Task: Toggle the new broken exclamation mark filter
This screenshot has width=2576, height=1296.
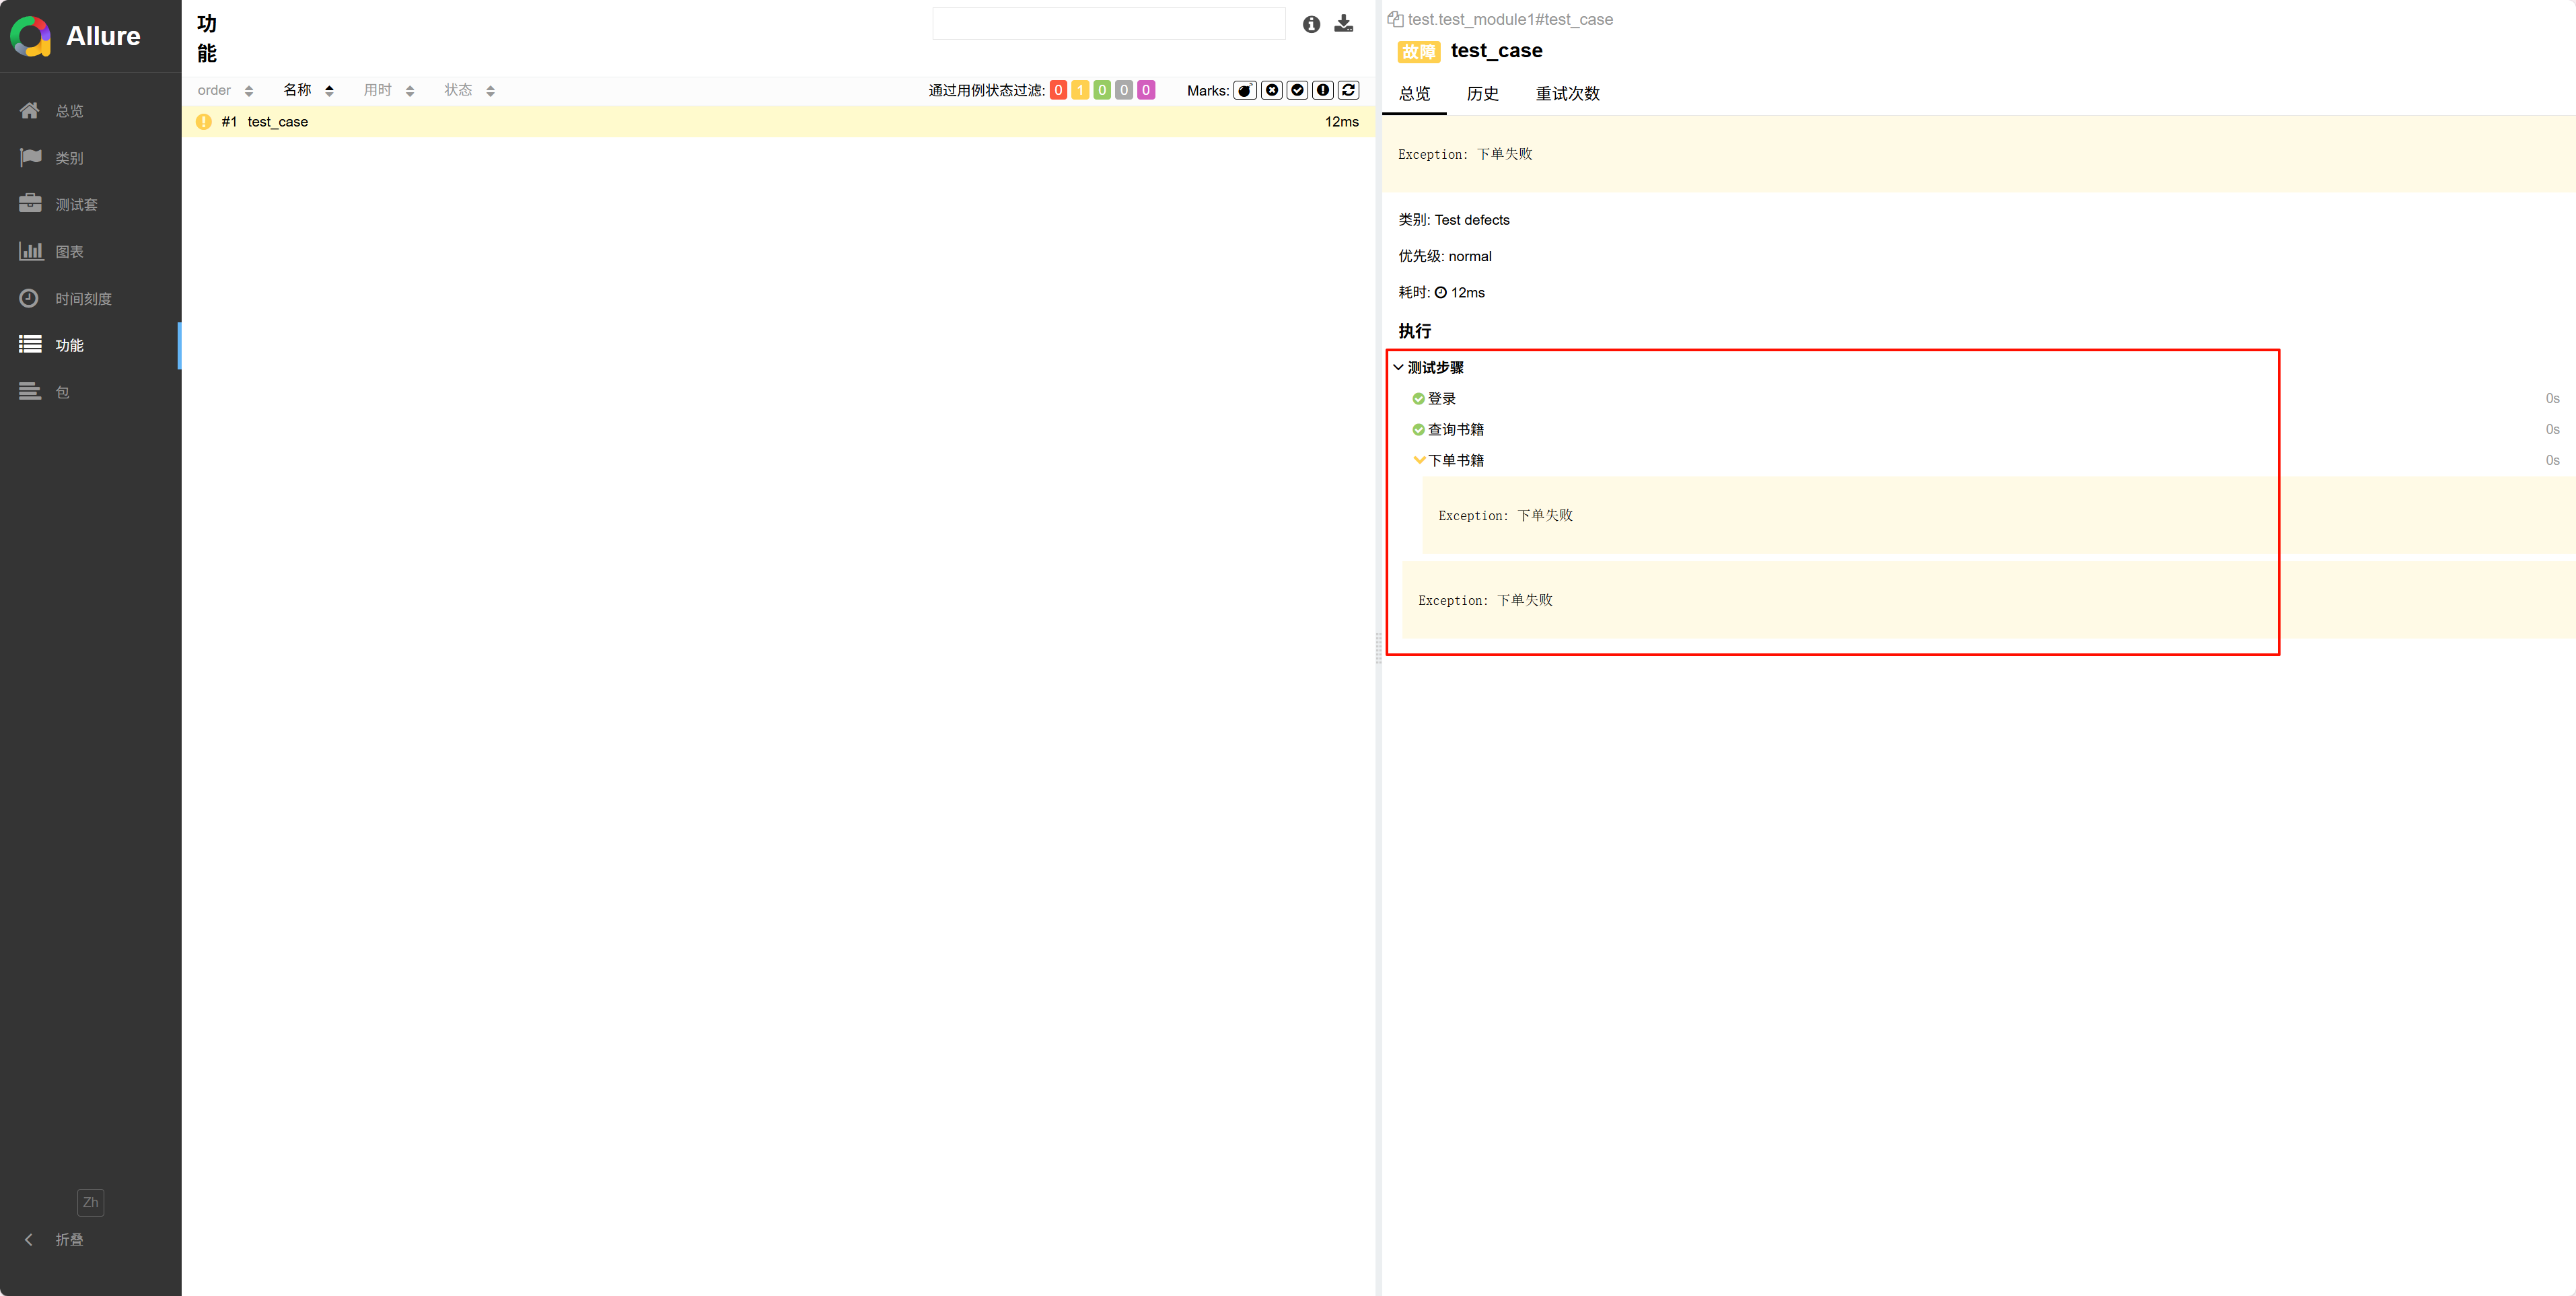Action: click(1323, 90)
